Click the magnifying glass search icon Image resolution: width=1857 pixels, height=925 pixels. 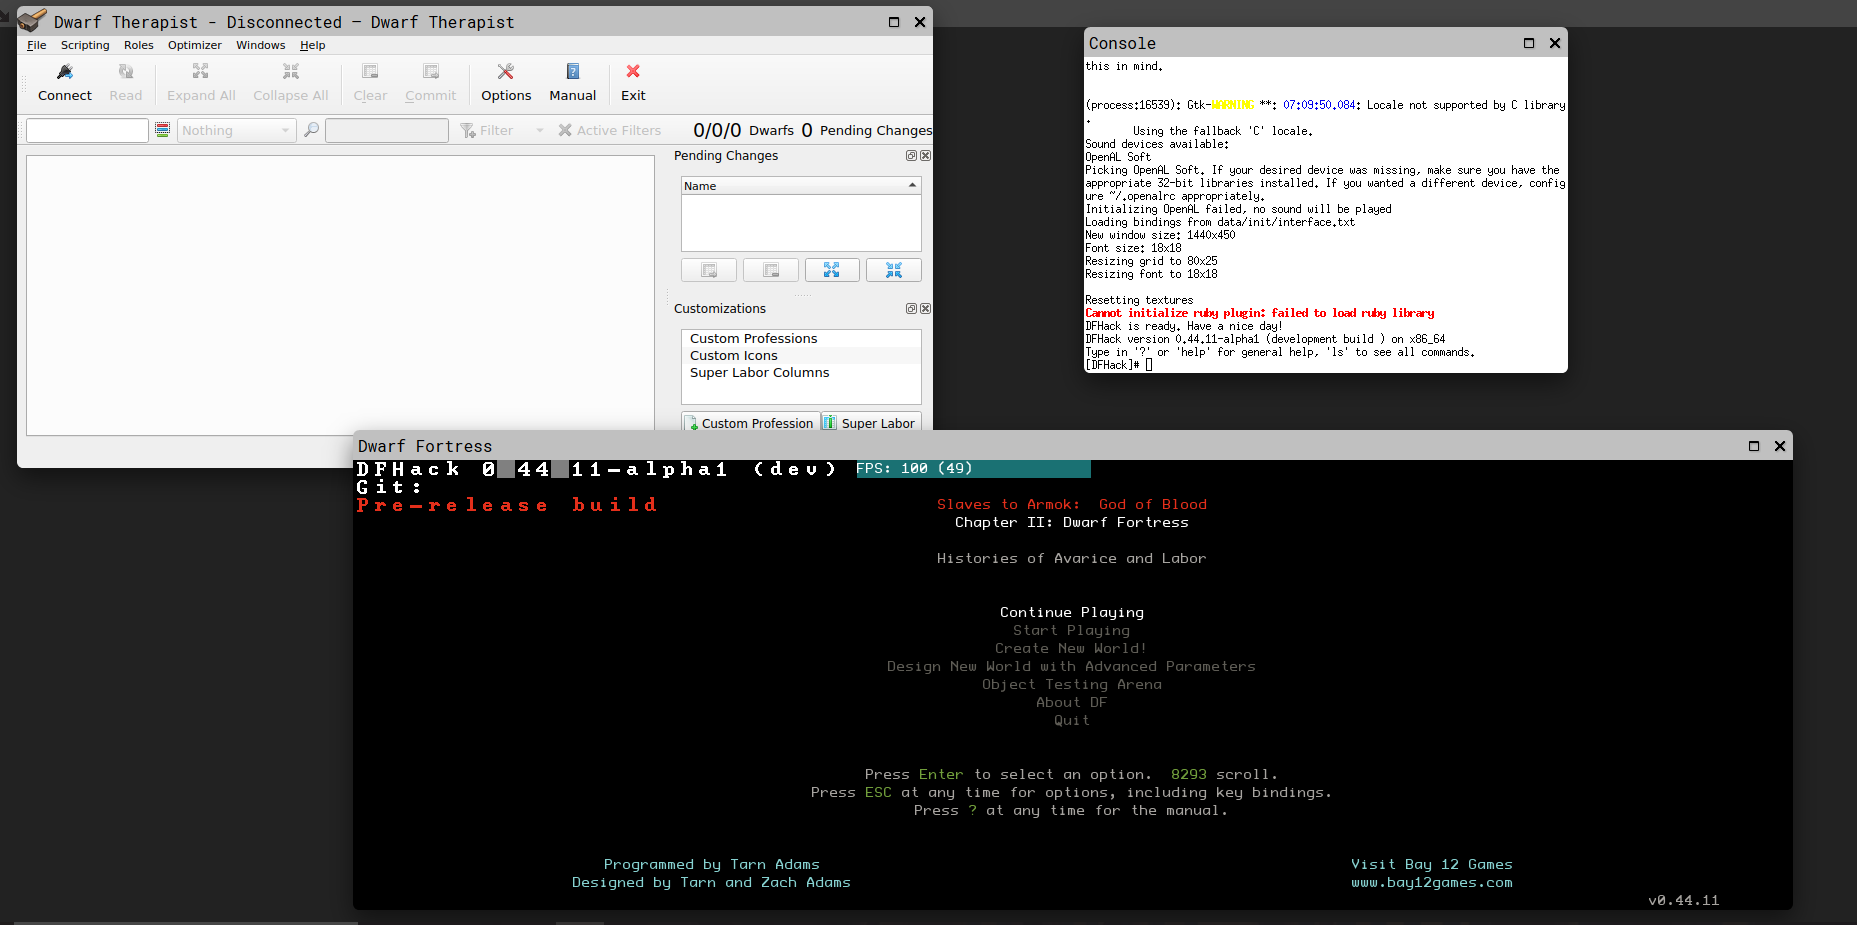coord(312,130)
